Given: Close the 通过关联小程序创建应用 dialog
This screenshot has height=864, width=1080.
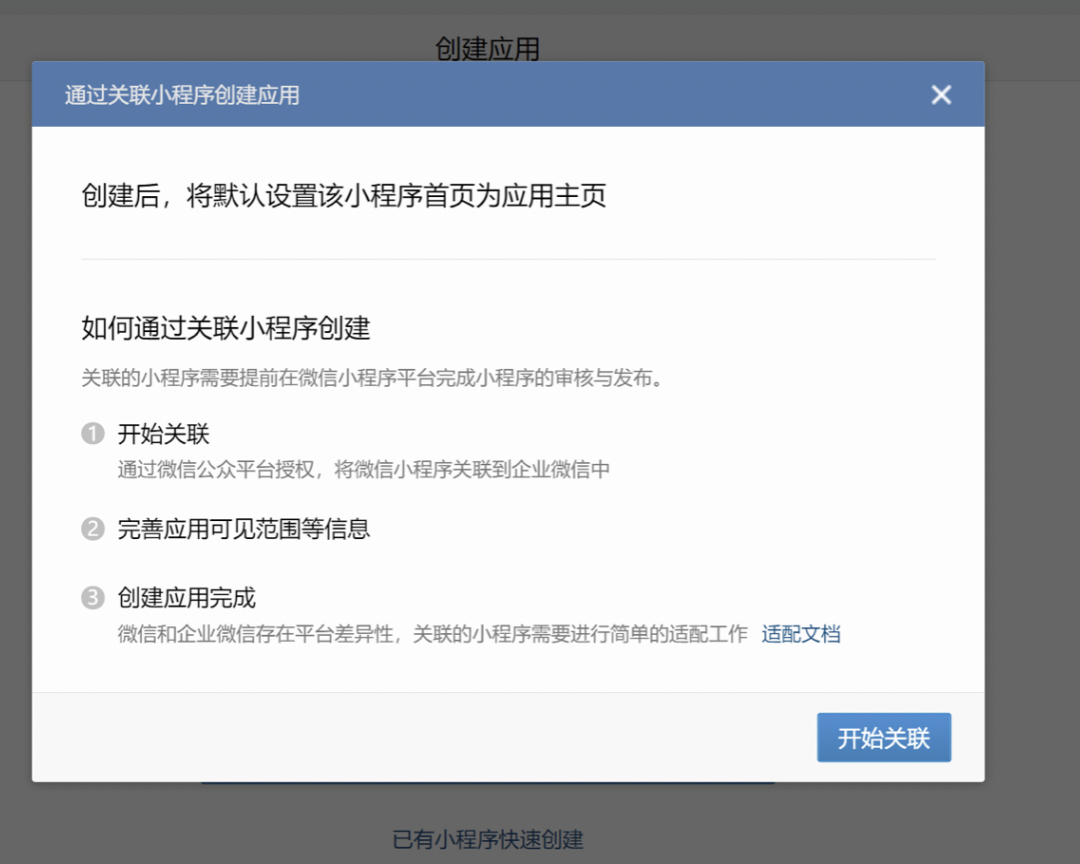Looking at the screenshot, I should coord(941,94).
